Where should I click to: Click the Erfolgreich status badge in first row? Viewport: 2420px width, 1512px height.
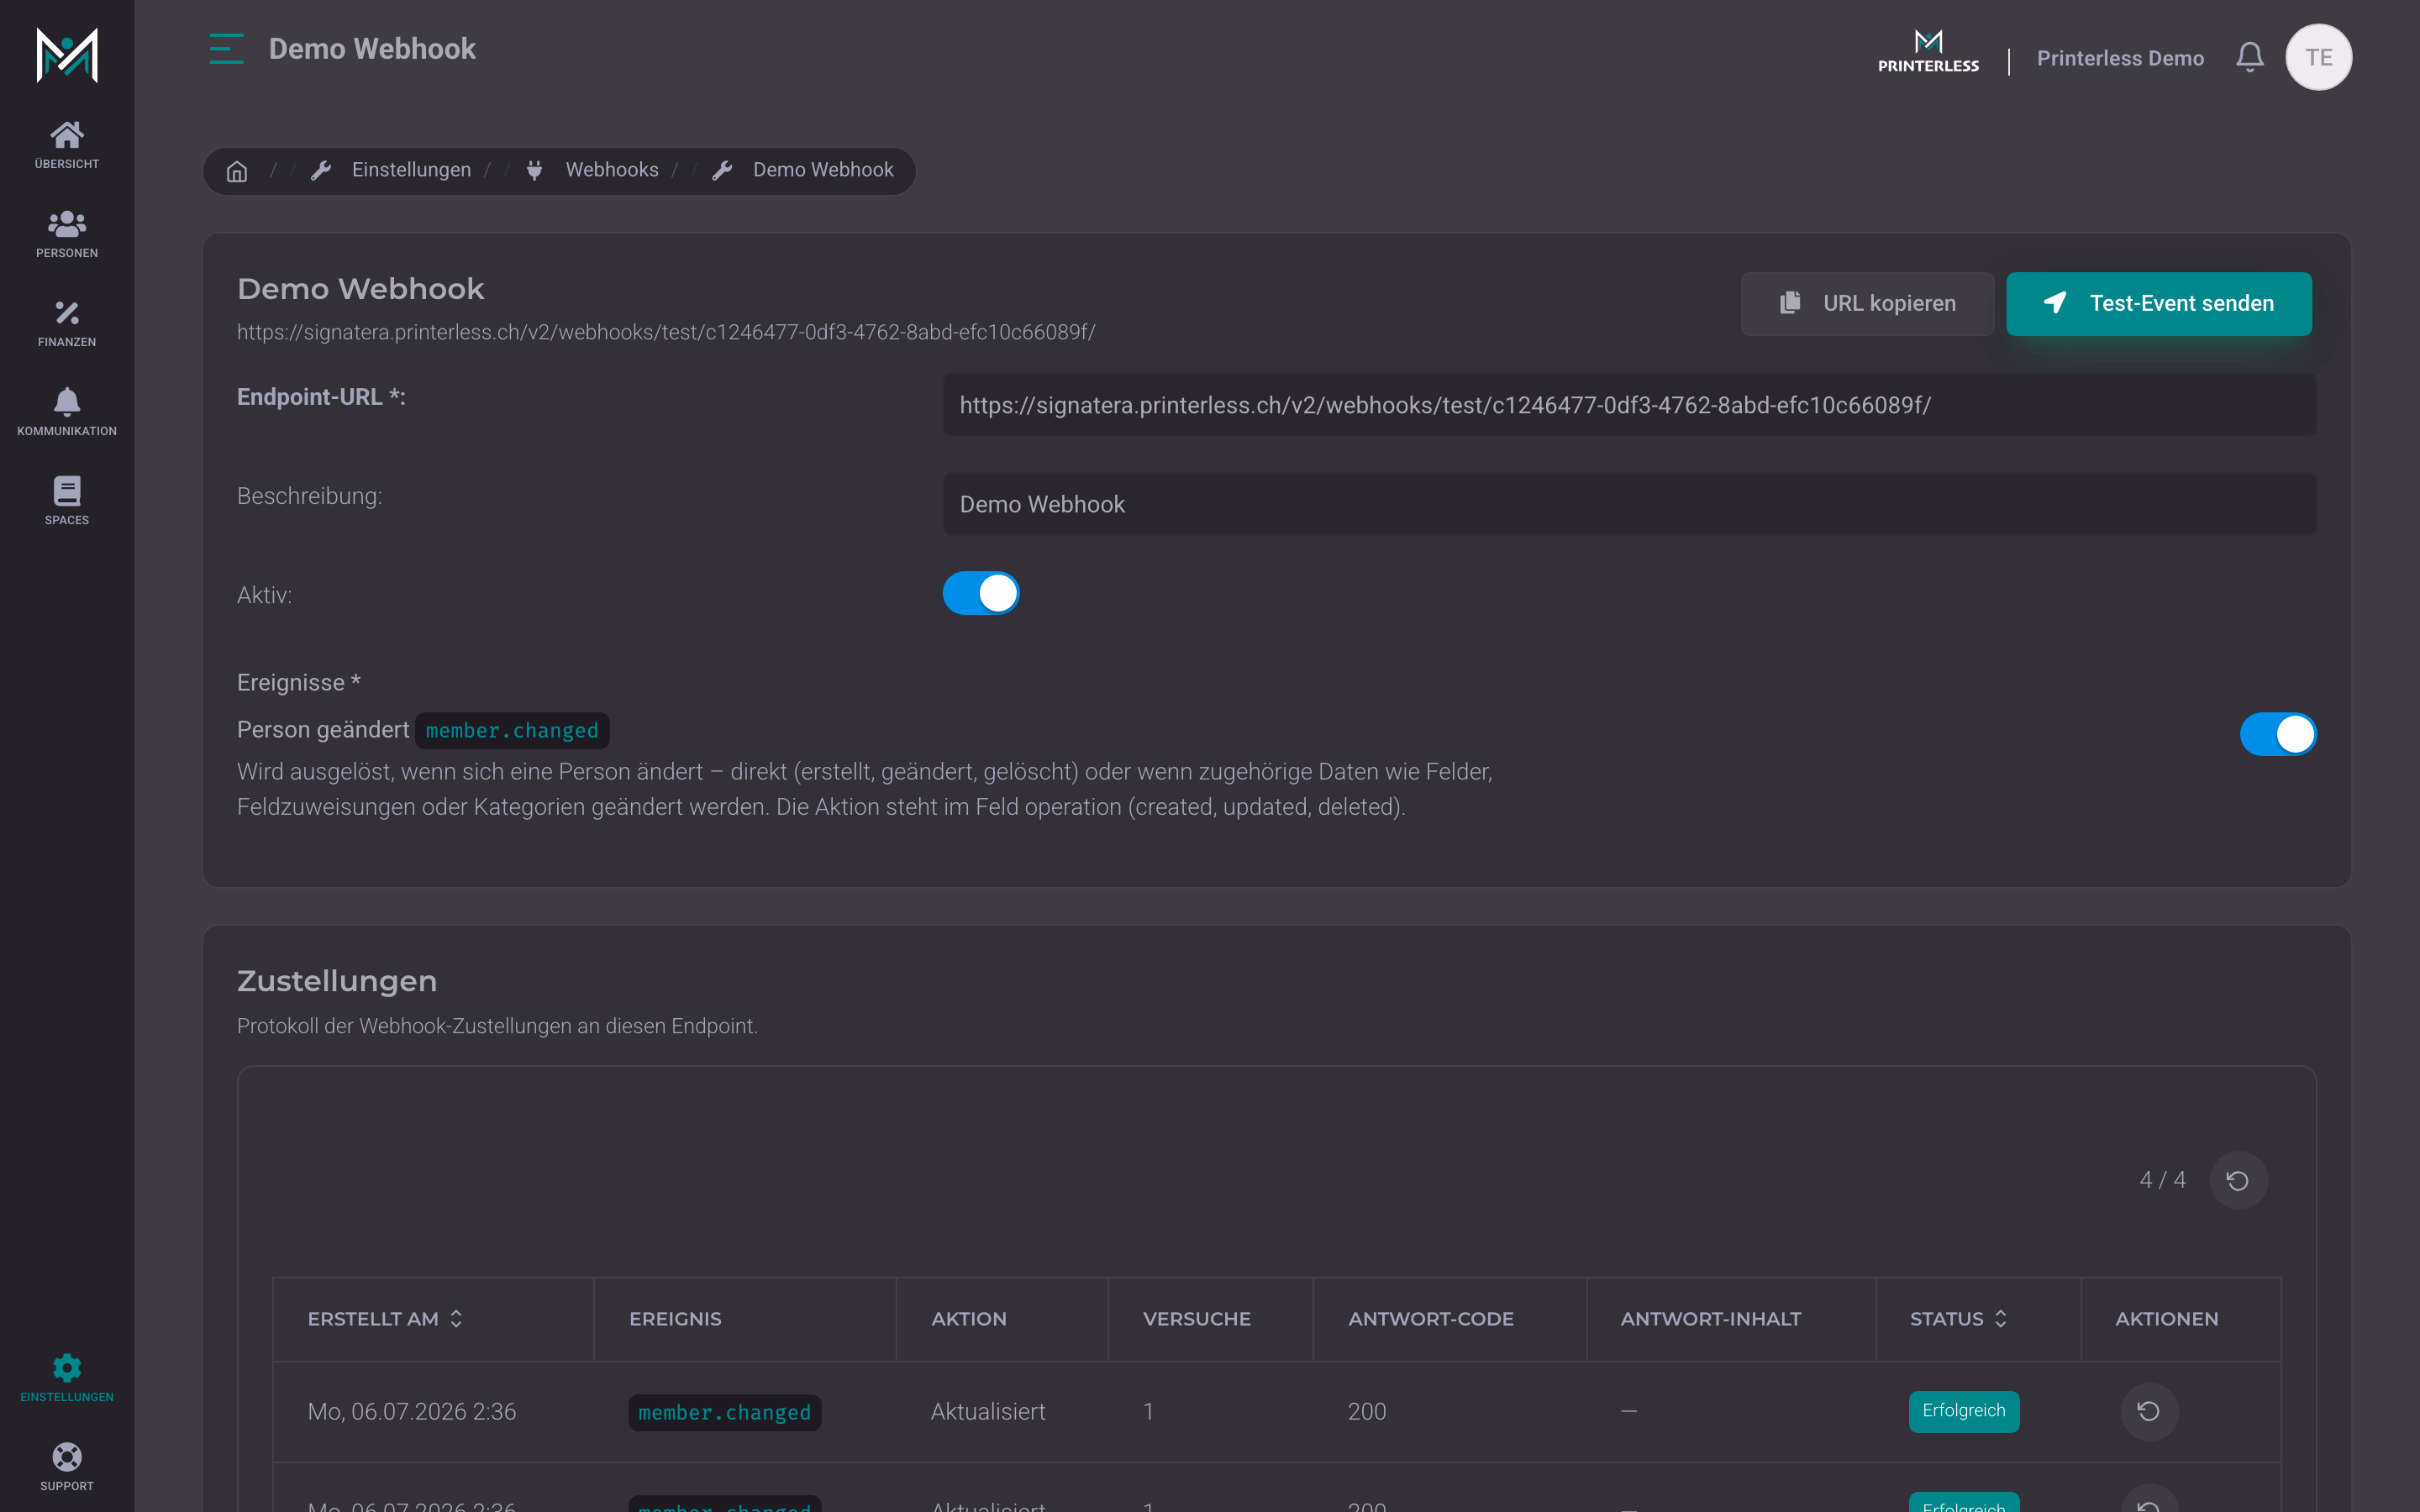[1964, 1411]
